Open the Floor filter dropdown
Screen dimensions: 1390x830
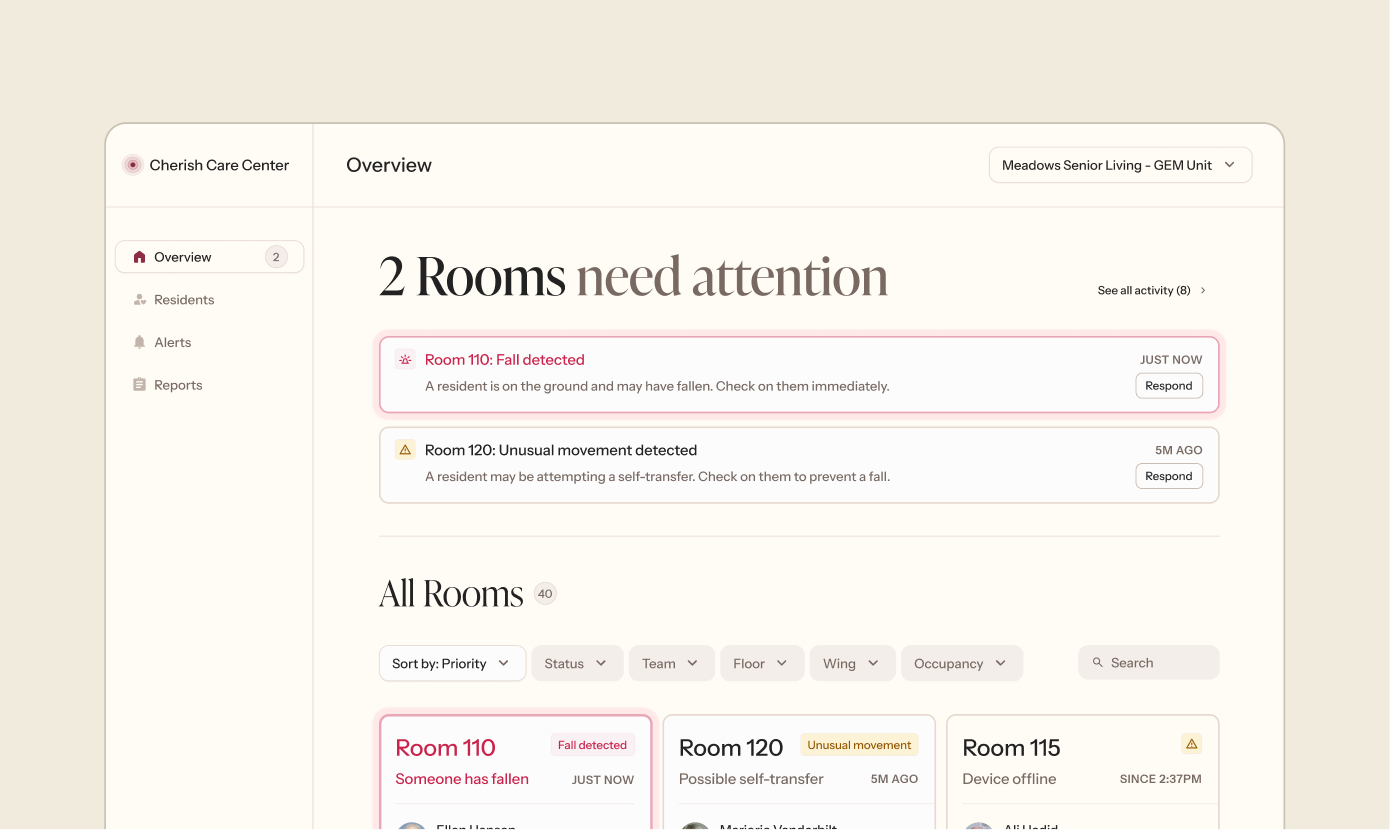[x=762, y=663]
